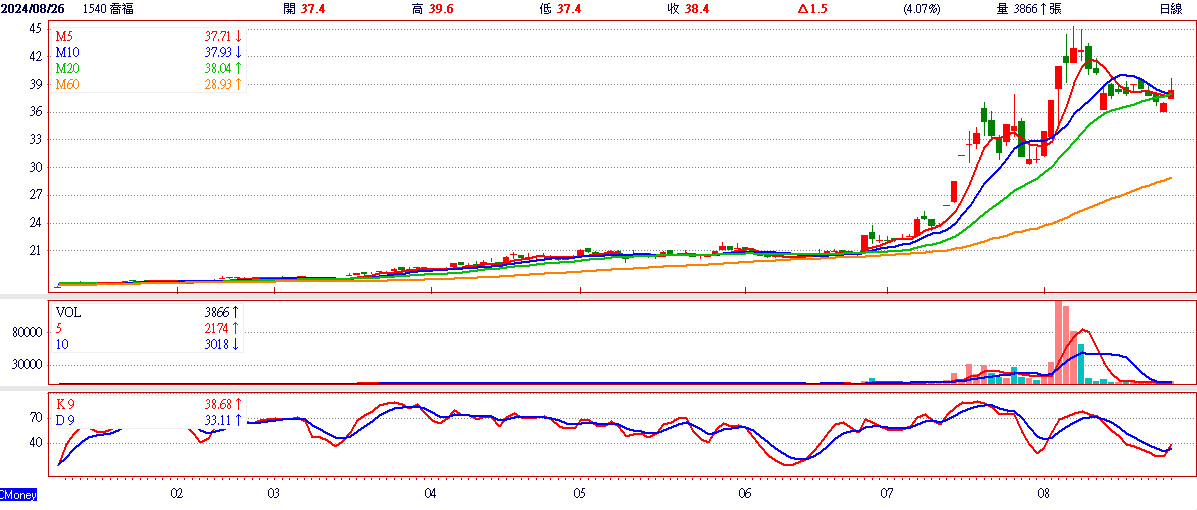Screen dimensions: 1197x510
Task: Click the 05 month marker on time axis
Action: (x=579, y=494)
